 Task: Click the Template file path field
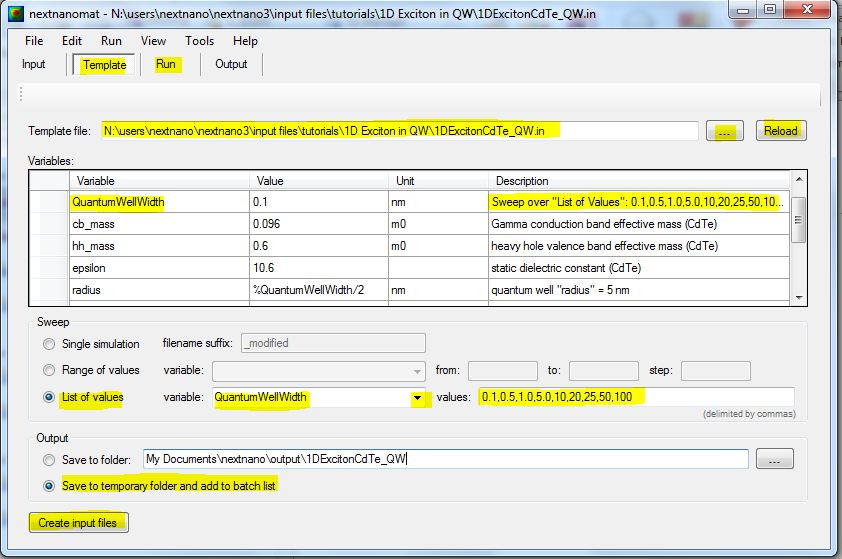click(x=398, y=131)
